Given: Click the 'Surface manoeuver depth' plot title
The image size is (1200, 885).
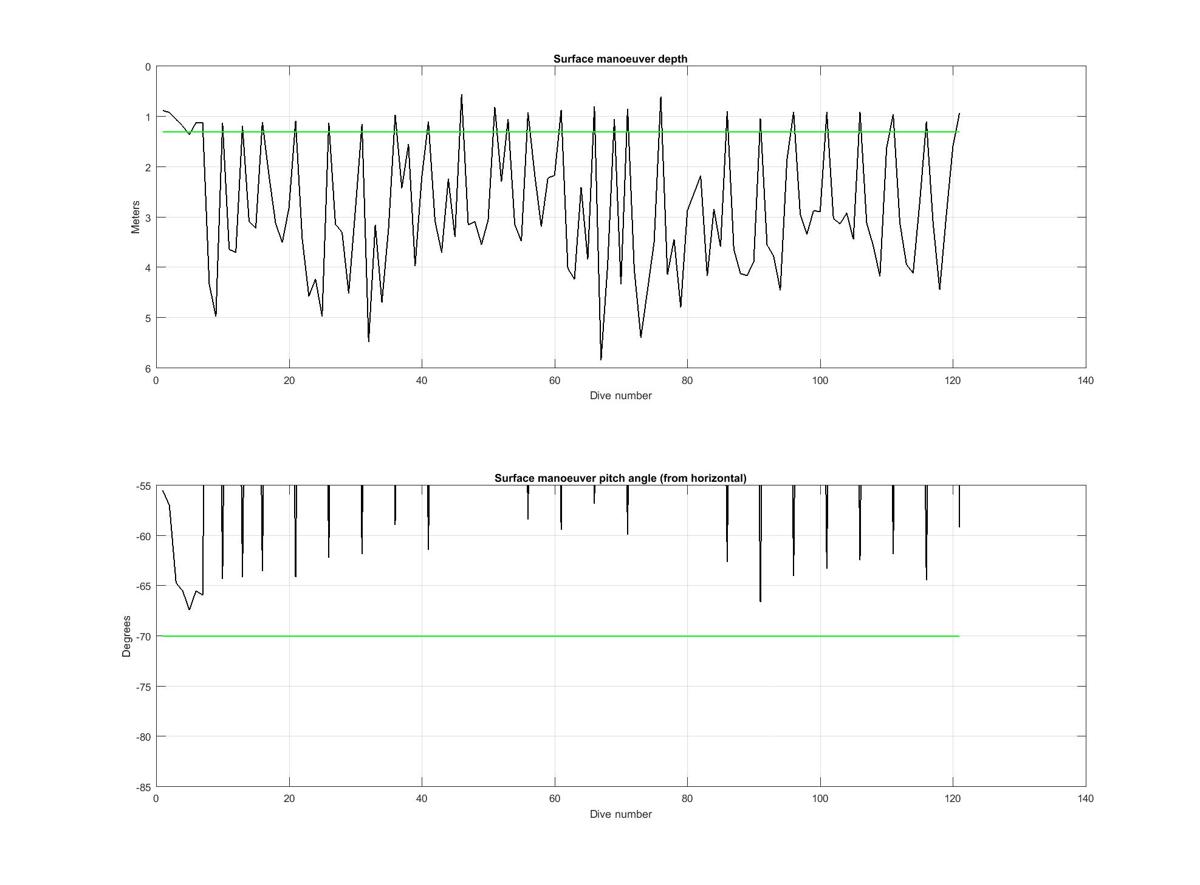Looking at the screenshot, I should [x=620, y=59].
